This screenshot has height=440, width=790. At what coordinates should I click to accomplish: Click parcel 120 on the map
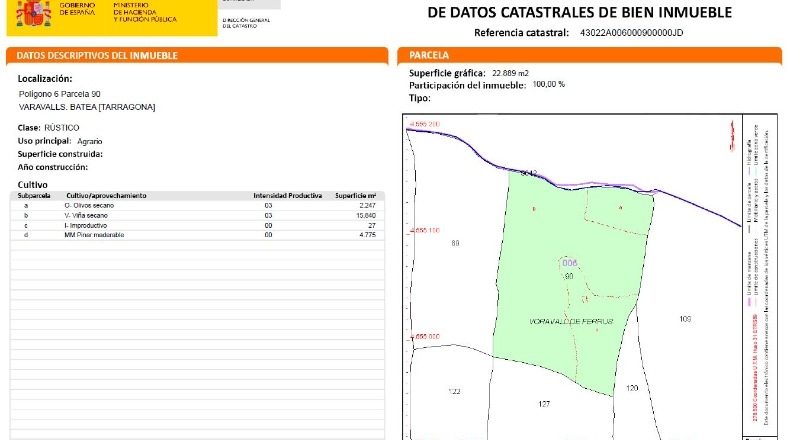632,388
